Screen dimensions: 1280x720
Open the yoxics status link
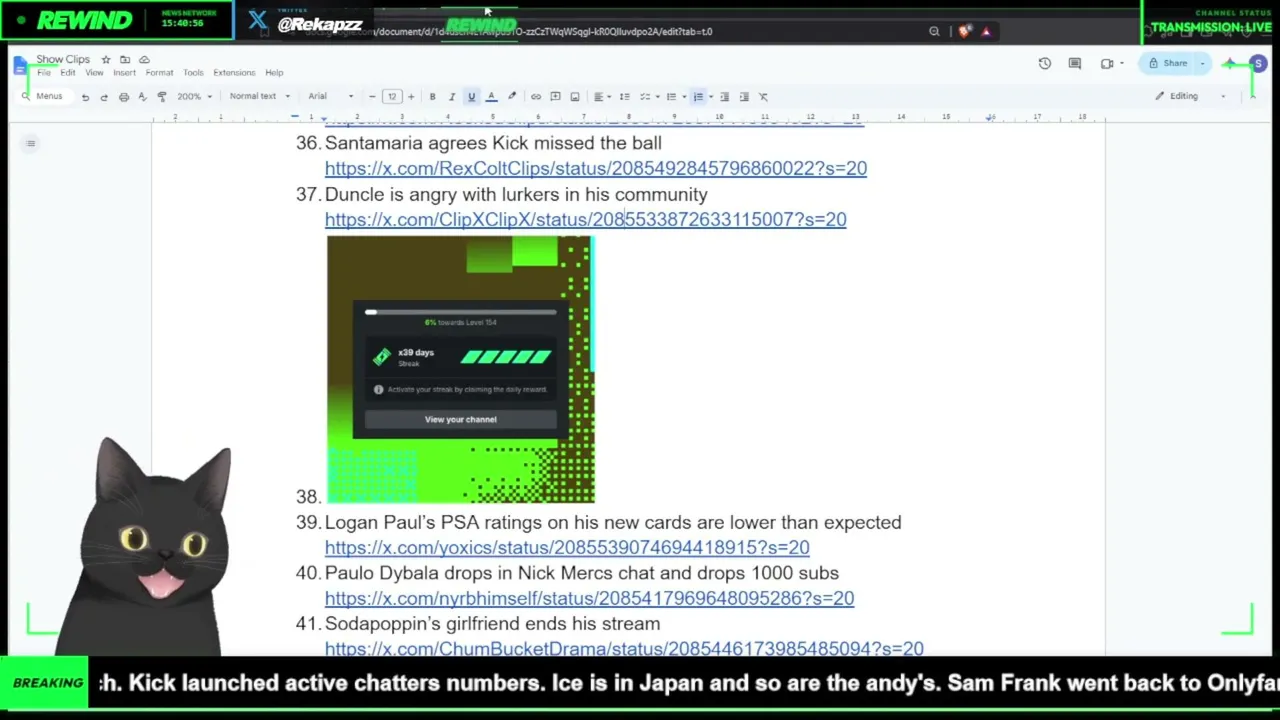click(x=567, y=547)
